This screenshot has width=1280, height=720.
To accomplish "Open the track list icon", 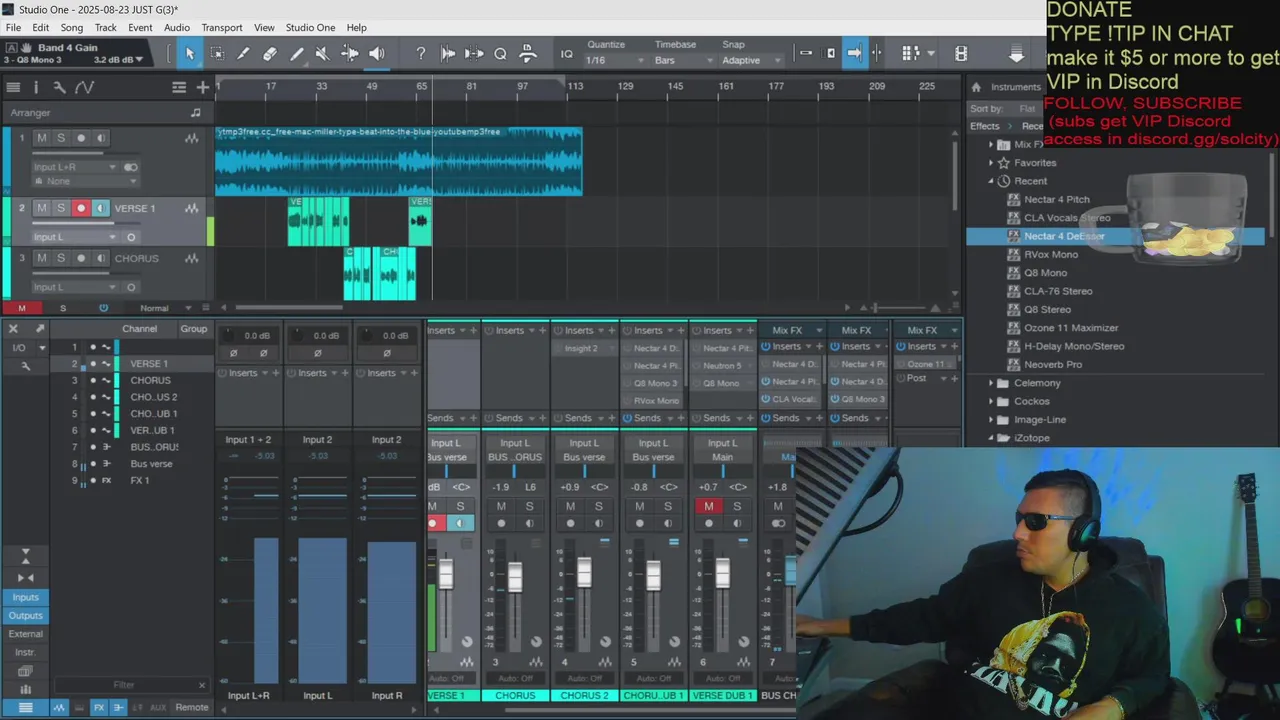I will (12, 88).
